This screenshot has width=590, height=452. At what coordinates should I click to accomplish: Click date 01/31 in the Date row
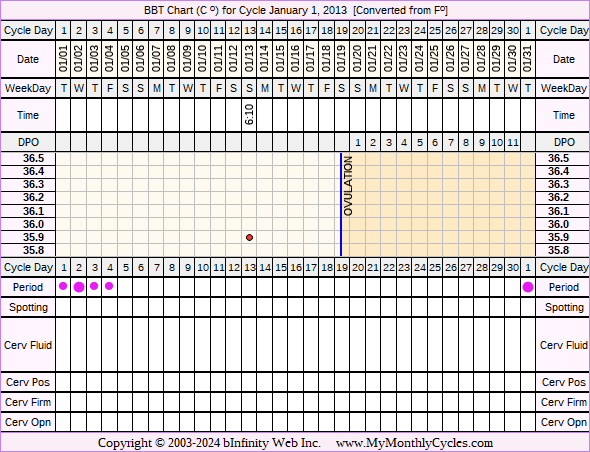528,59
